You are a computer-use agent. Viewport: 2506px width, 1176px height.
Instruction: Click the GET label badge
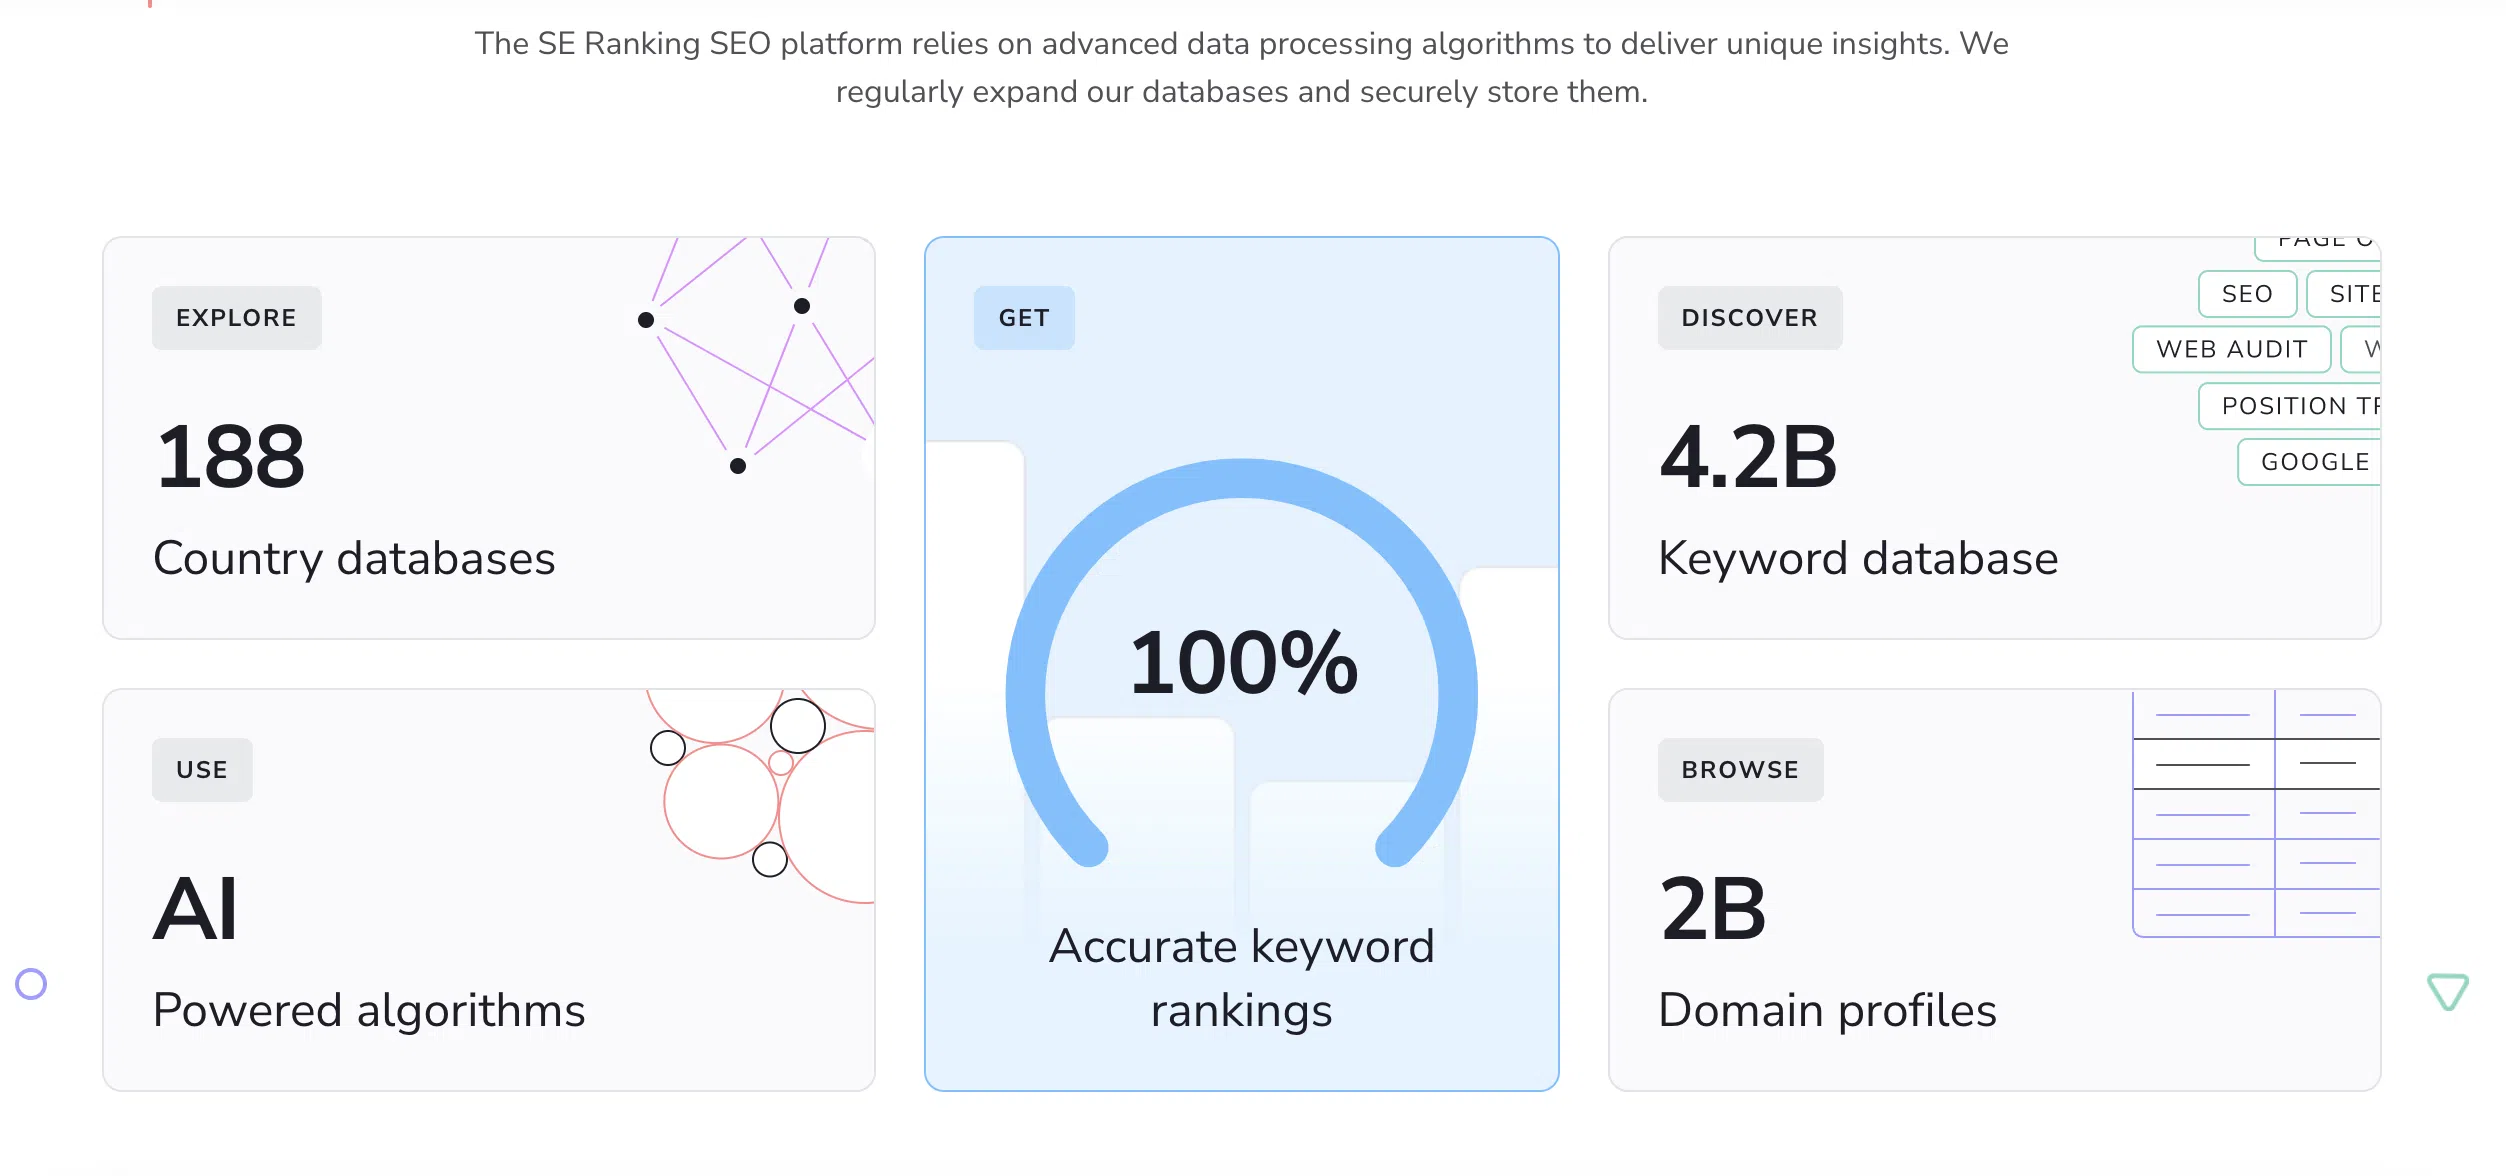click(1023, 318)
